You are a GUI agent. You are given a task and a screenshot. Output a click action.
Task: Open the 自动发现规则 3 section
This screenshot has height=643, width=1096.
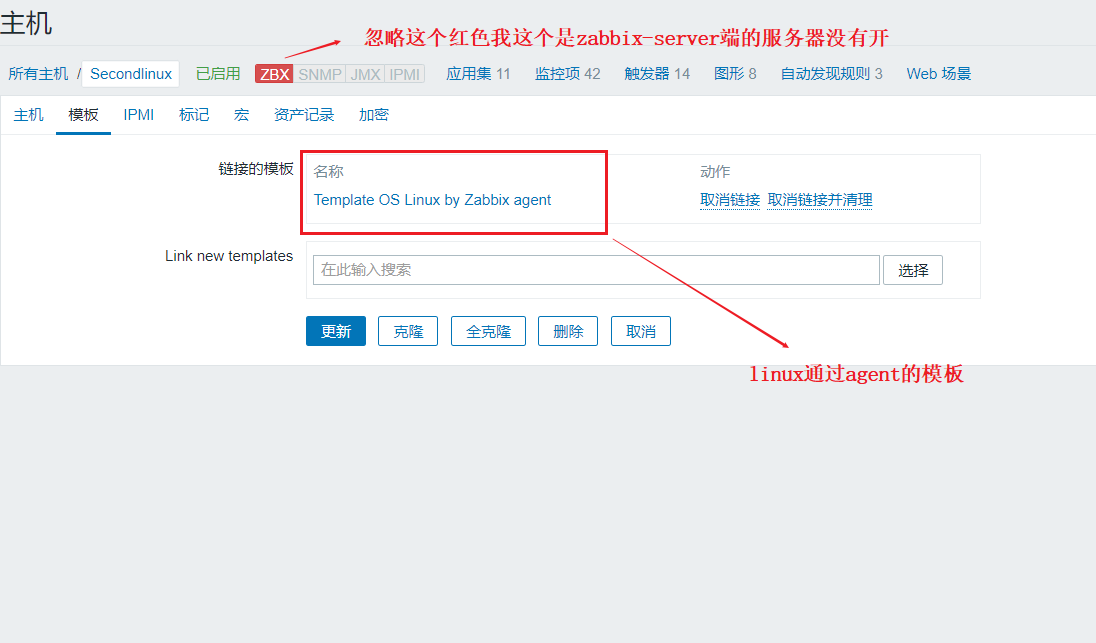click(x=831, y=73)
